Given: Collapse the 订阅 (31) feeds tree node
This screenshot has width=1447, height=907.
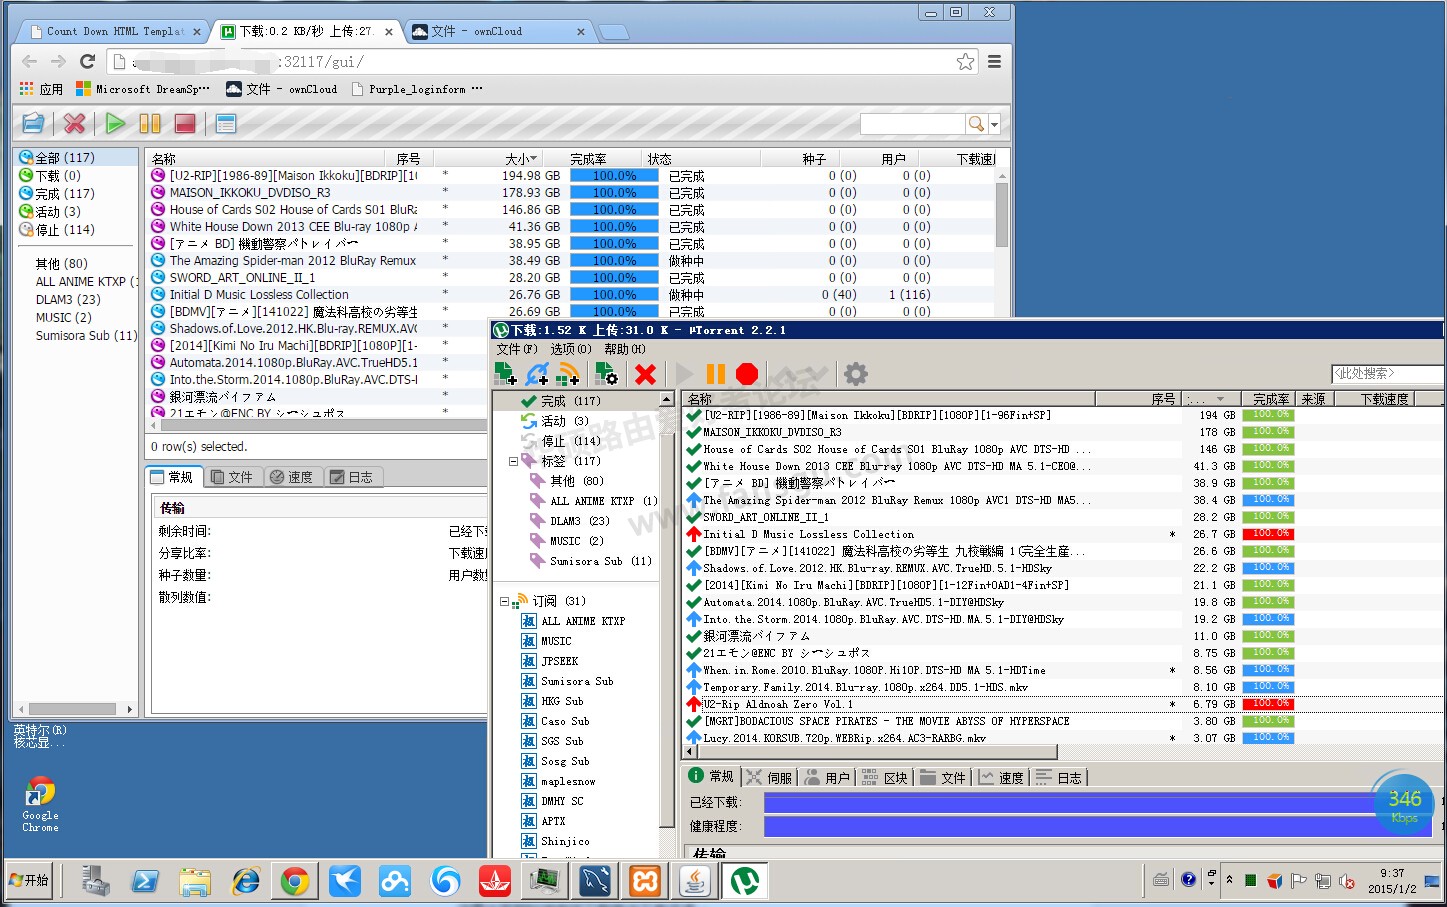Looking at the screenshot, I should (x=505, y=601).
